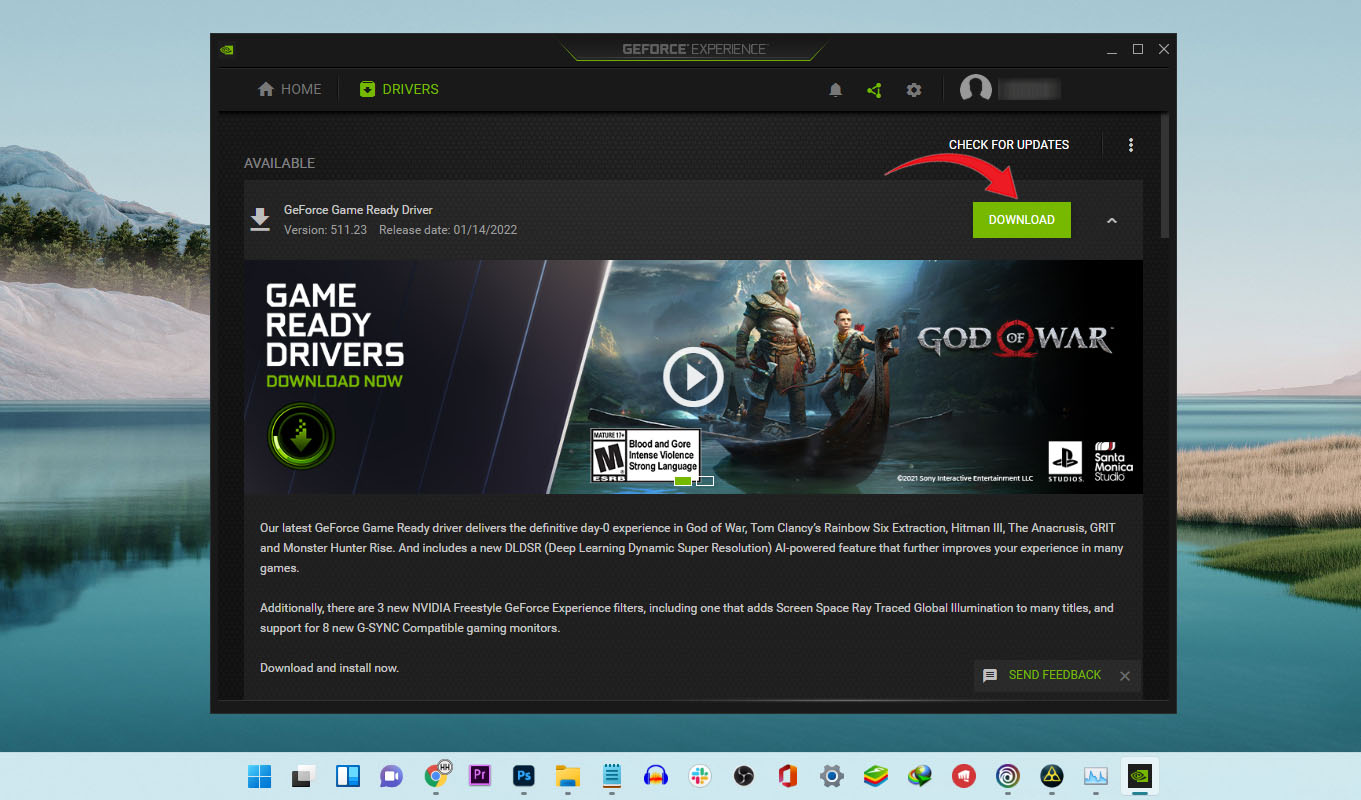
Task: Open Widgets from the taskbar
Action: (x=347, y=776)
